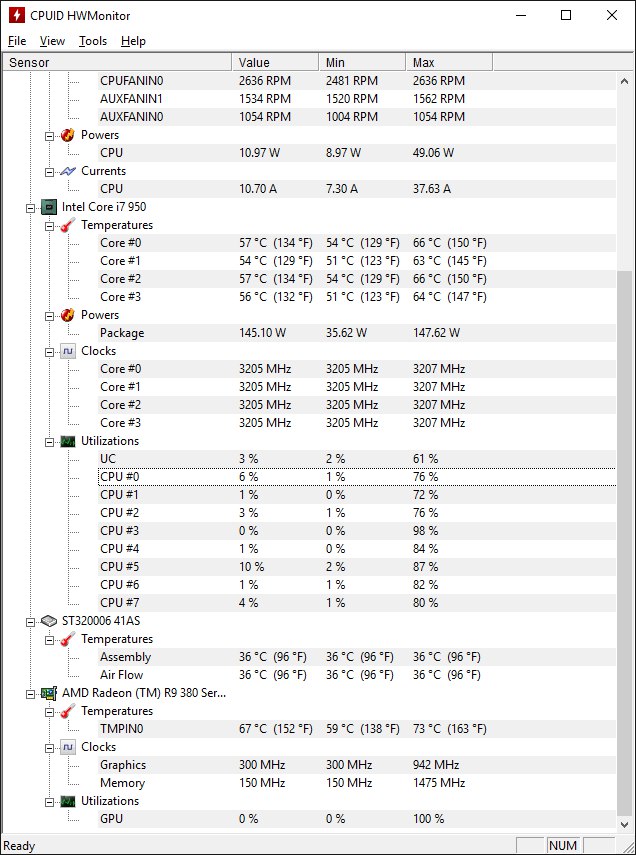Click the Max column header
Image resolution: width=636 pixels, height=855 pixels.
tap(448, 62)
